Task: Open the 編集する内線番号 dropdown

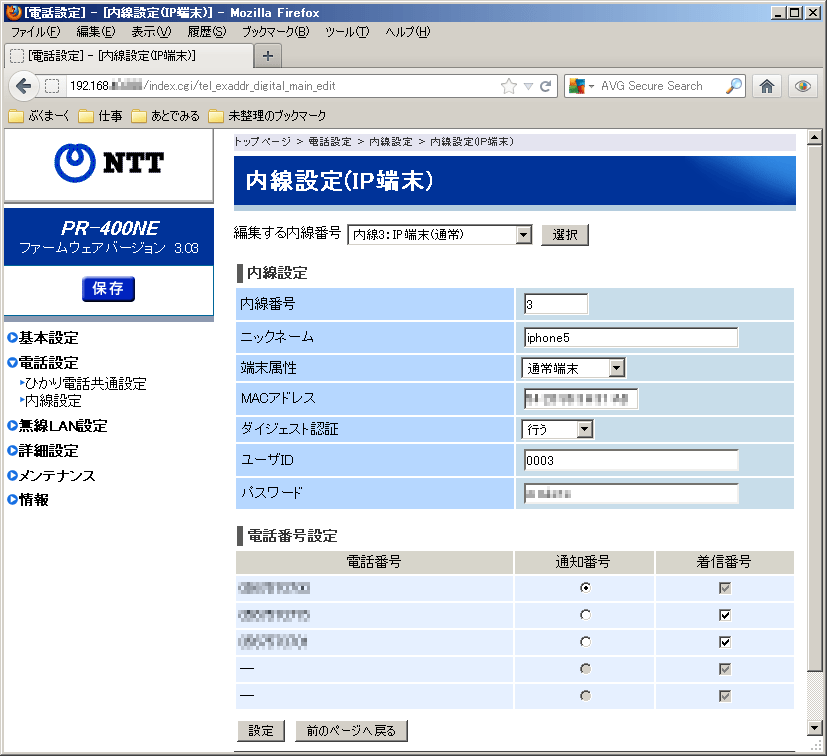Action: pos(439,235)
